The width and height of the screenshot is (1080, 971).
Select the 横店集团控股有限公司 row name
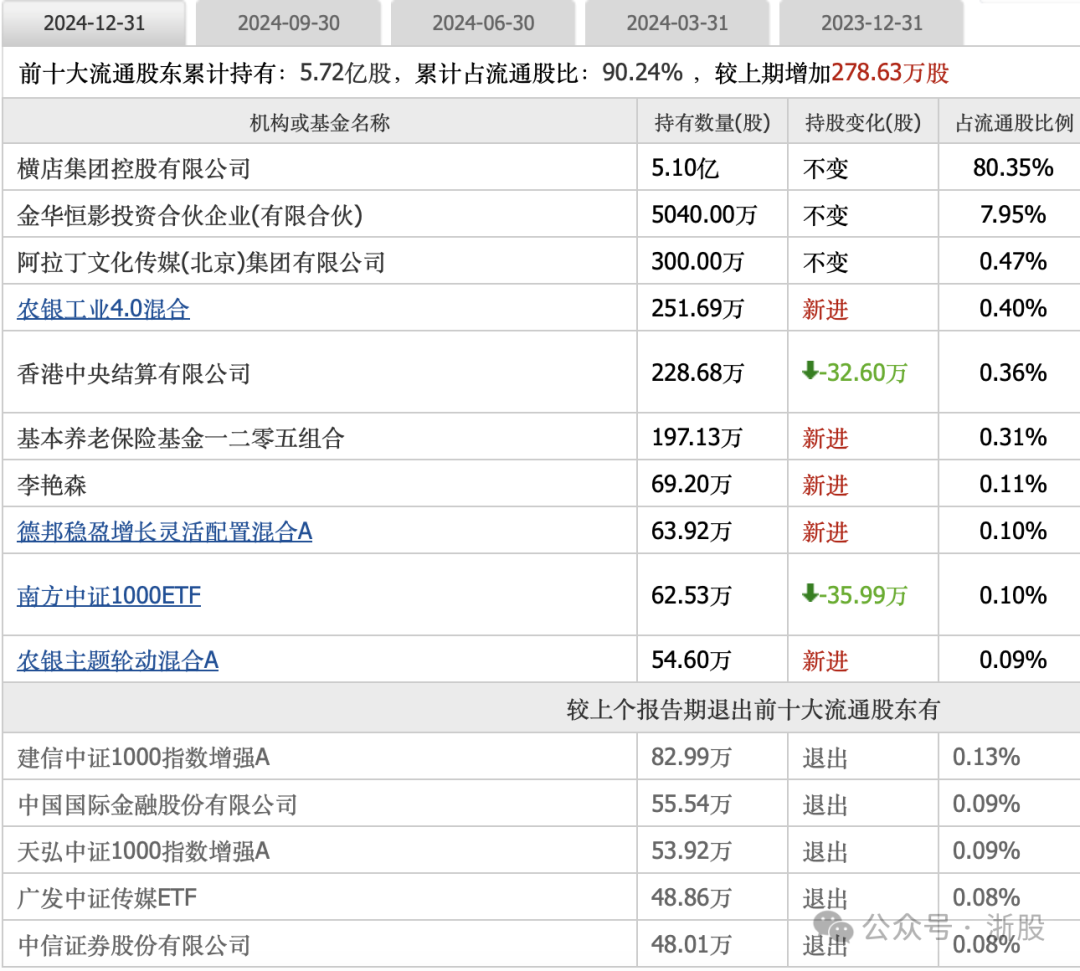(x=134, y=168)
